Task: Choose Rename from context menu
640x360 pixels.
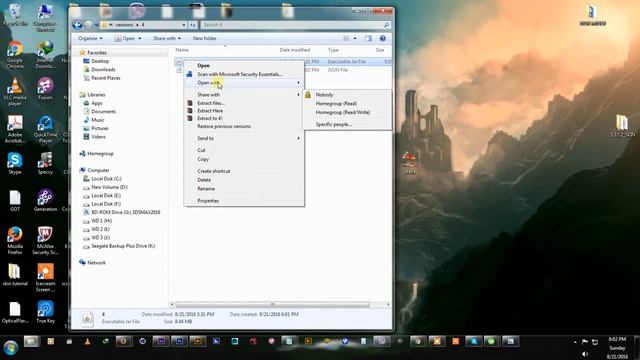Action: click(x=206, y=189)
